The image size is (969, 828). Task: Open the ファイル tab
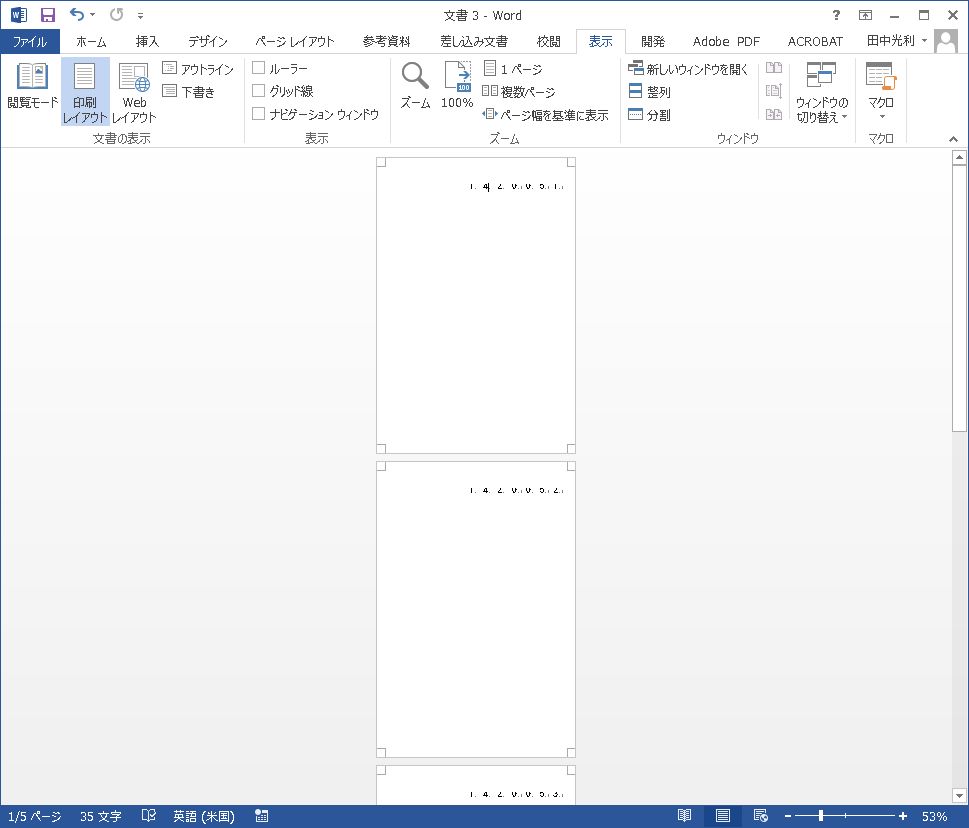[x=30, y=41]
